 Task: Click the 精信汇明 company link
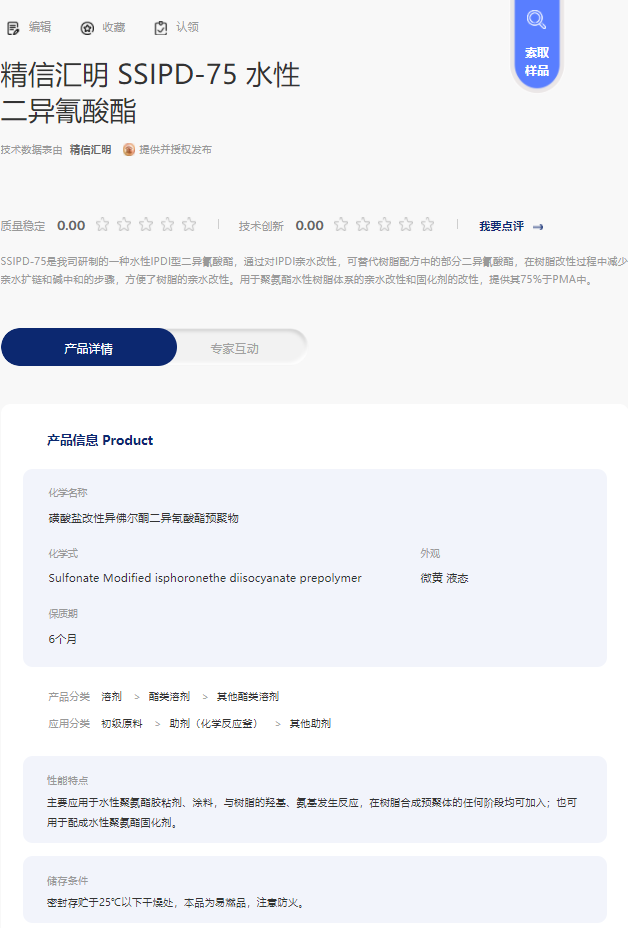point(91,150)
